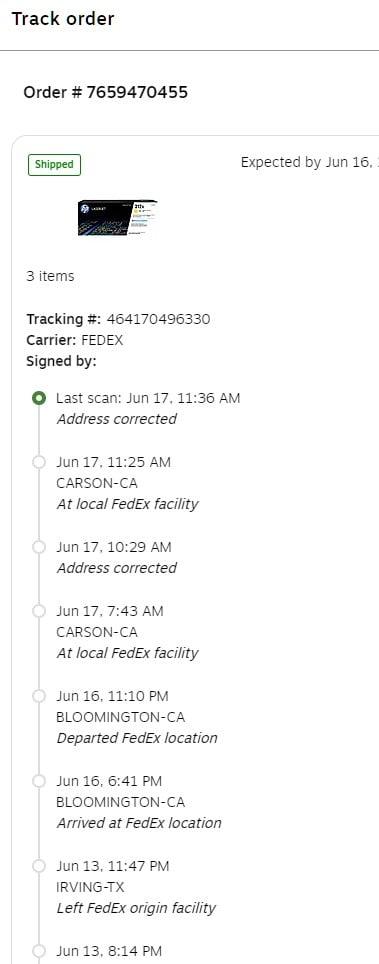The width and height of the screenshot is (379, 964).
Task: Click the Jun 13, 8:14 PM timeline dot
Action: (x=39, y=951)
